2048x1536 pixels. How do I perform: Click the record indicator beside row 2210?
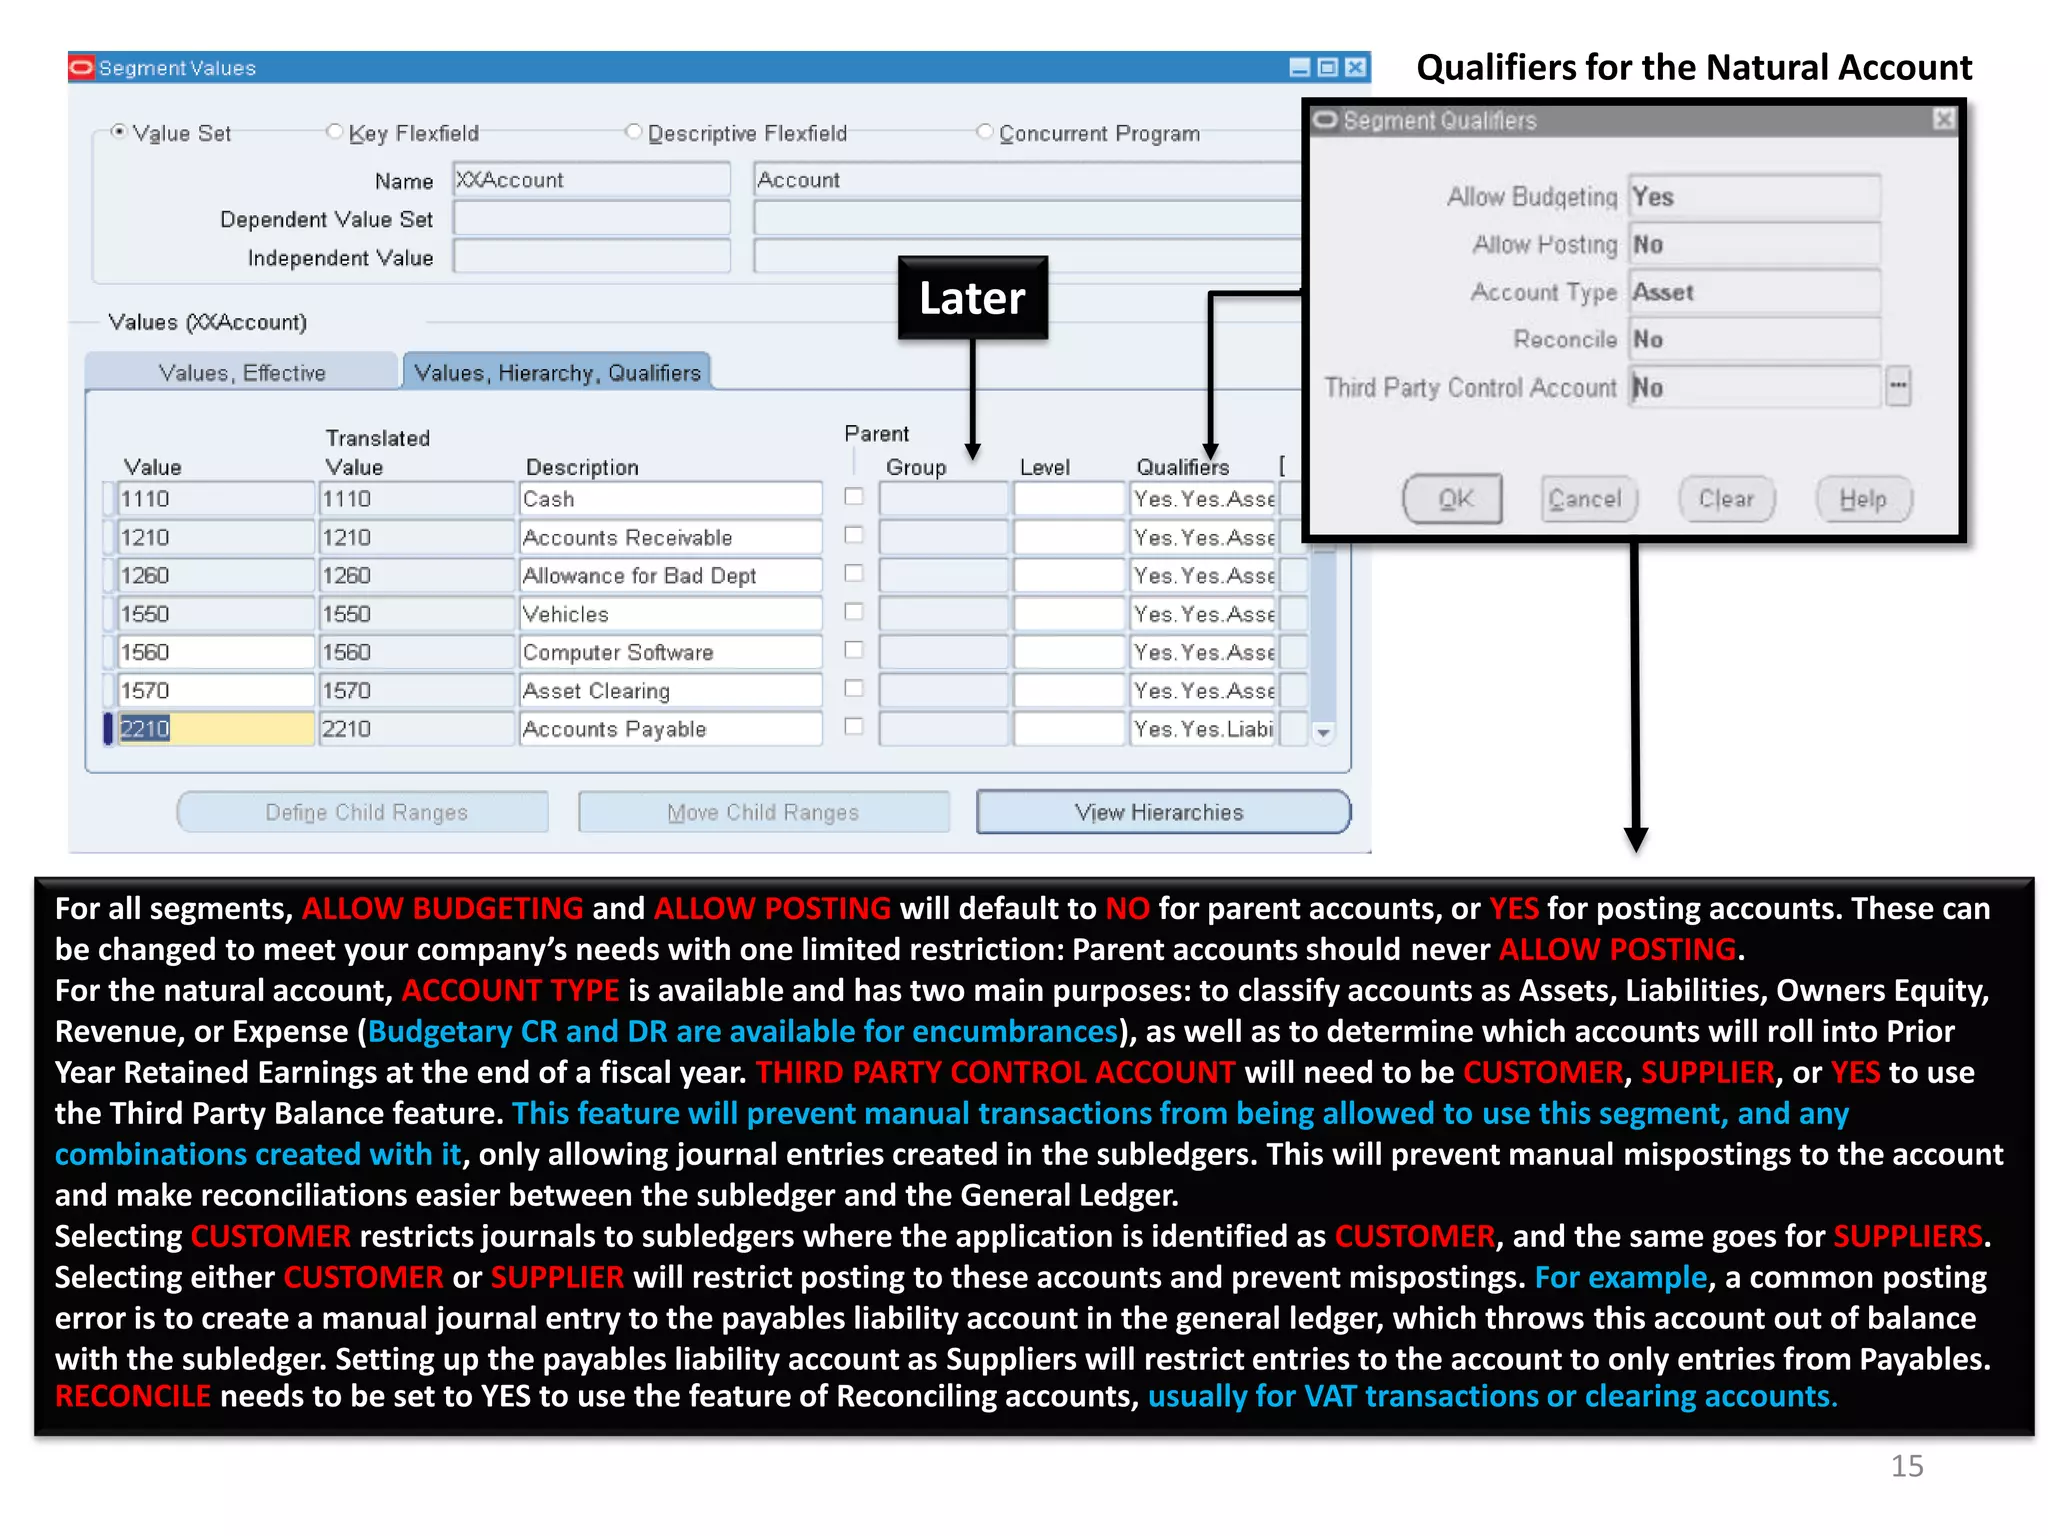point(108,728)
